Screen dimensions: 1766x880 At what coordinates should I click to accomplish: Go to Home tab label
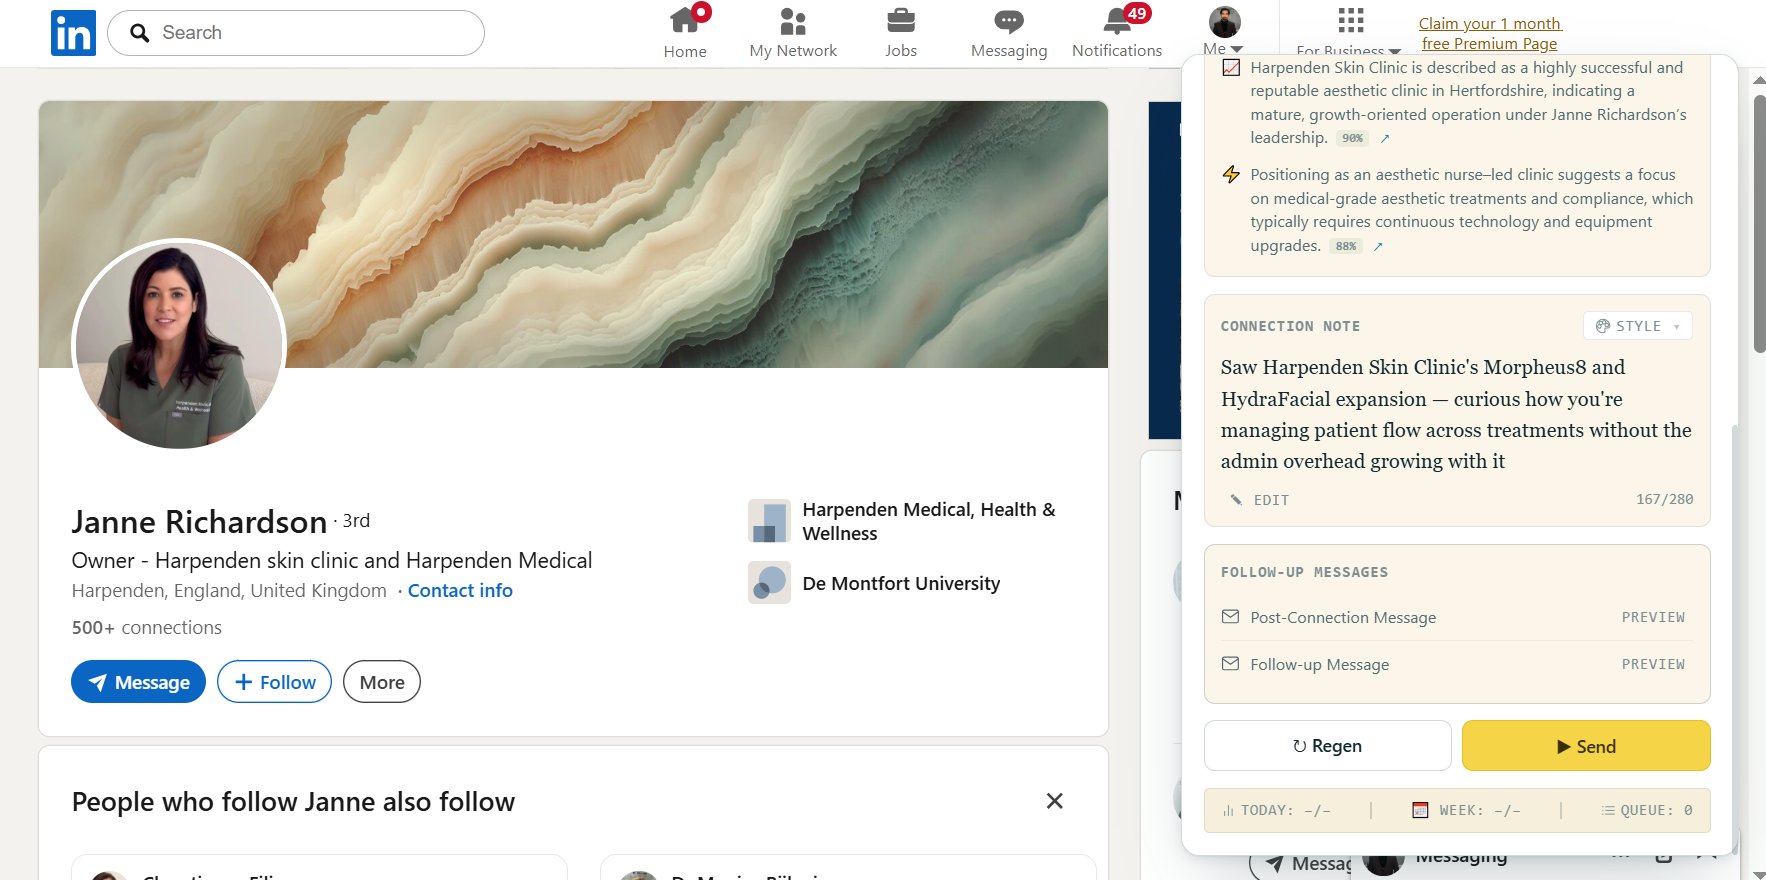click(685, 51)
